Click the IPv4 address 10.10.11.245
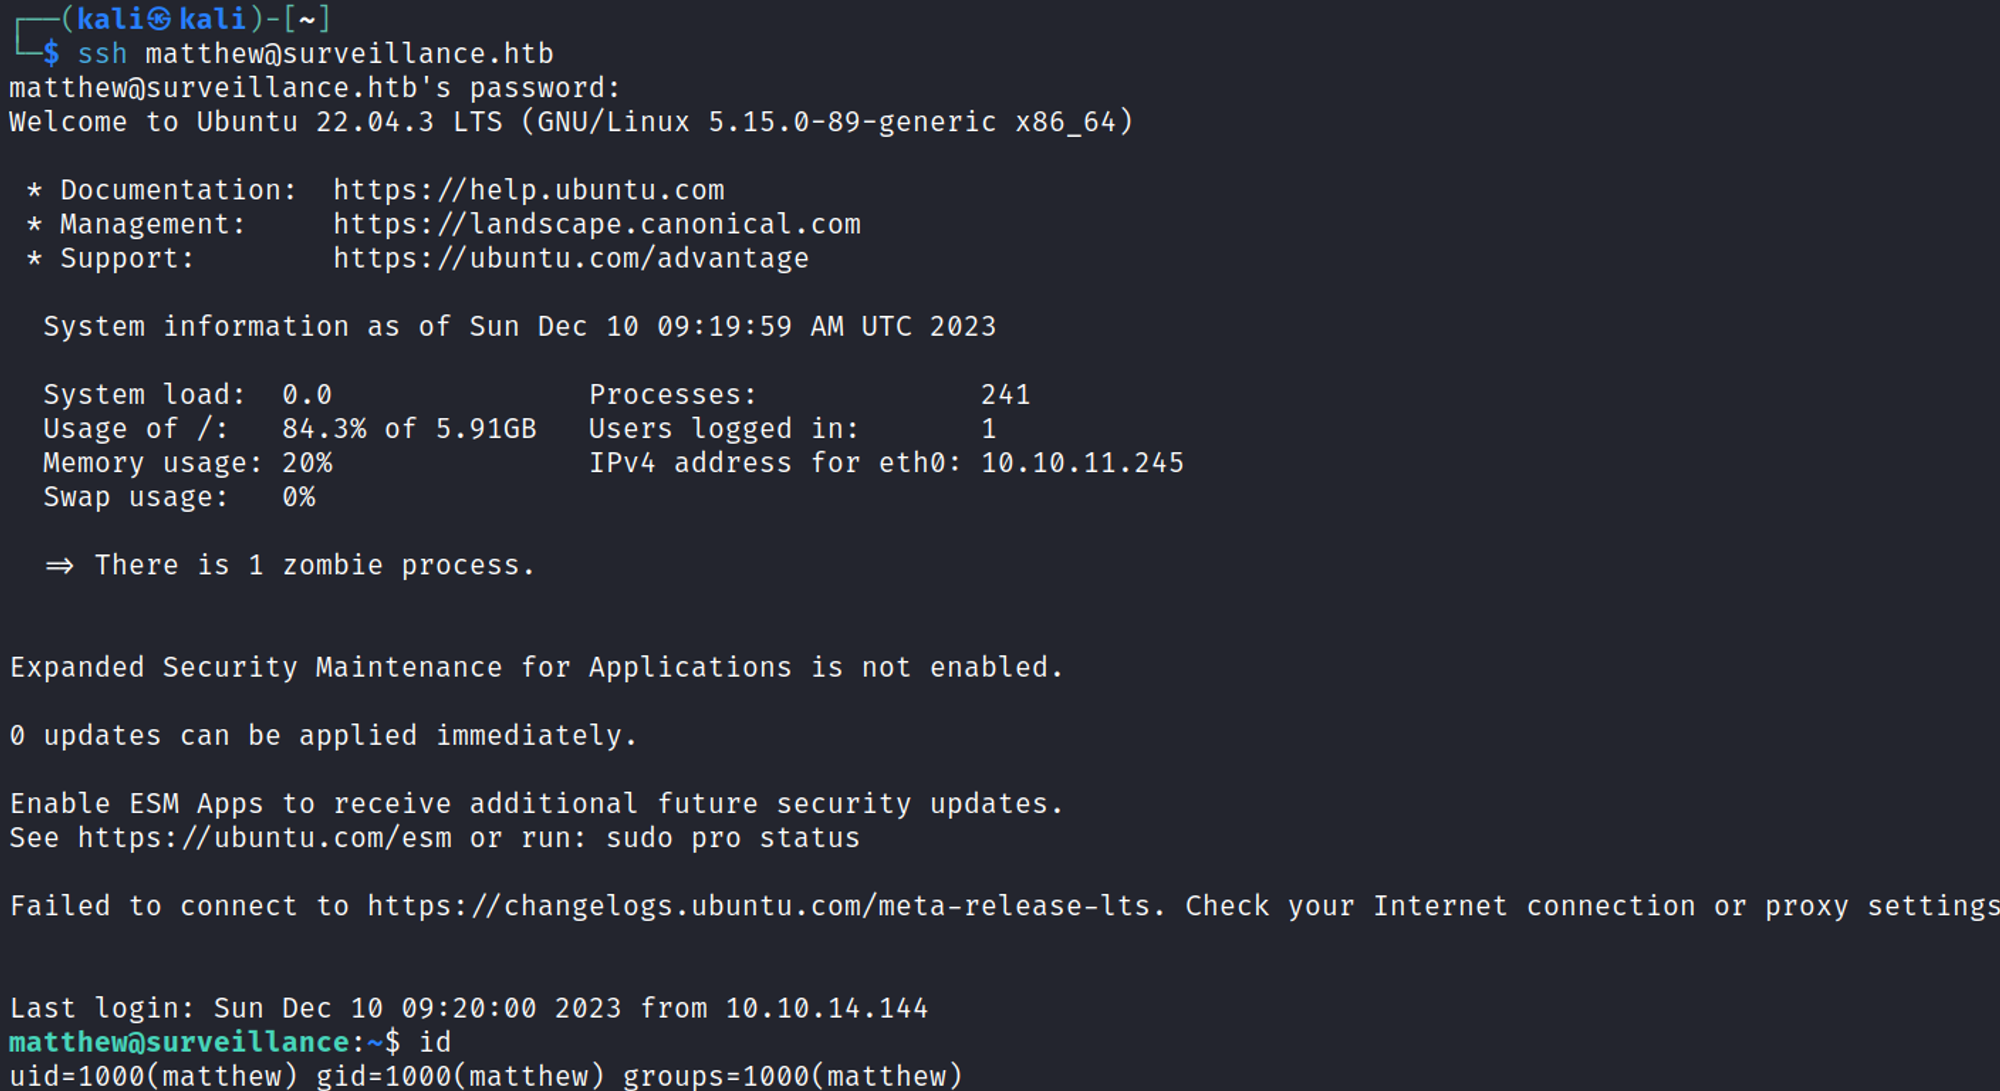The height and width of the screenshot is (1091, 2000). coord(1082,463)
